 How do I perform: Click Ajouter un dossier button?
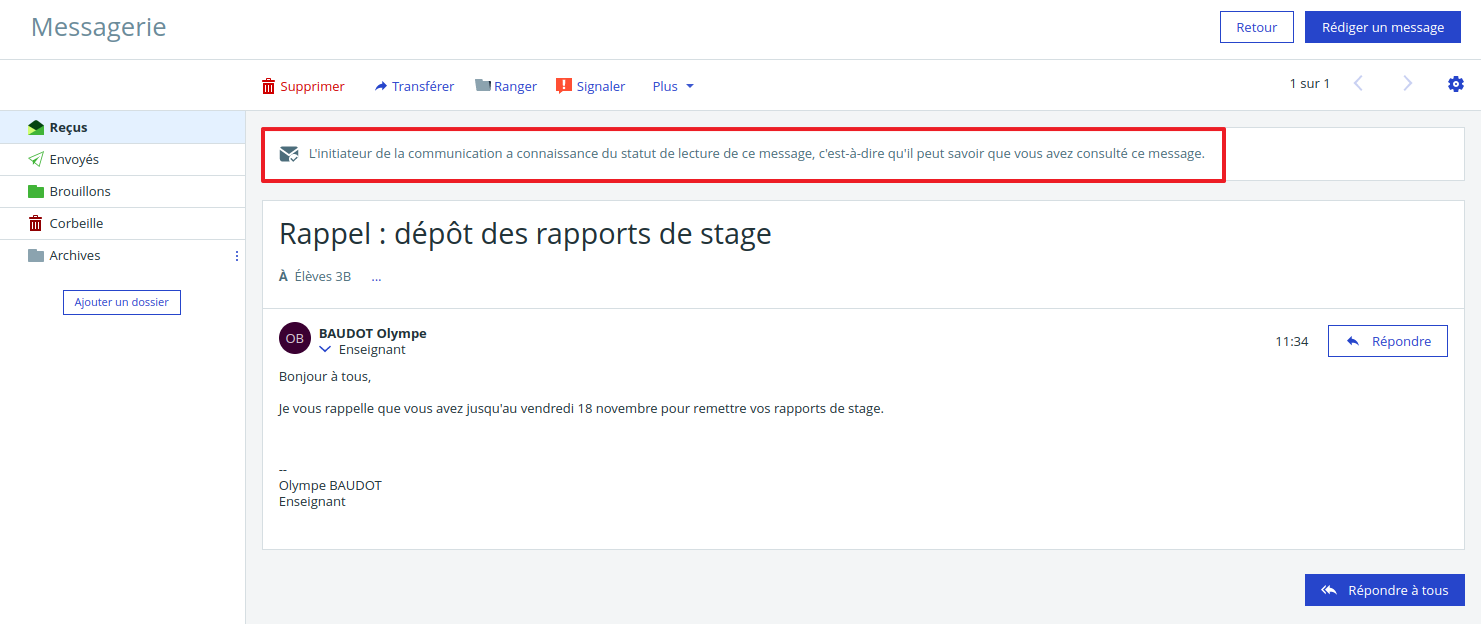coord(122,302)
